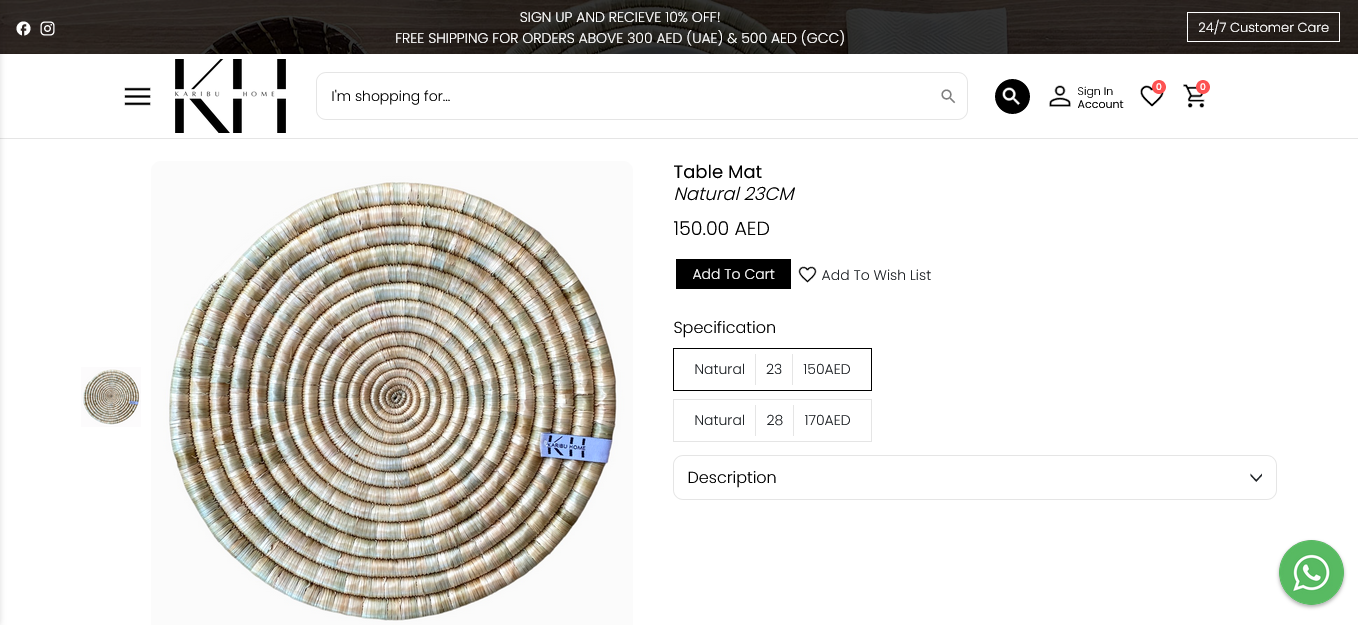Open the Facebook page icon
1358x625 pixels.
24,28
